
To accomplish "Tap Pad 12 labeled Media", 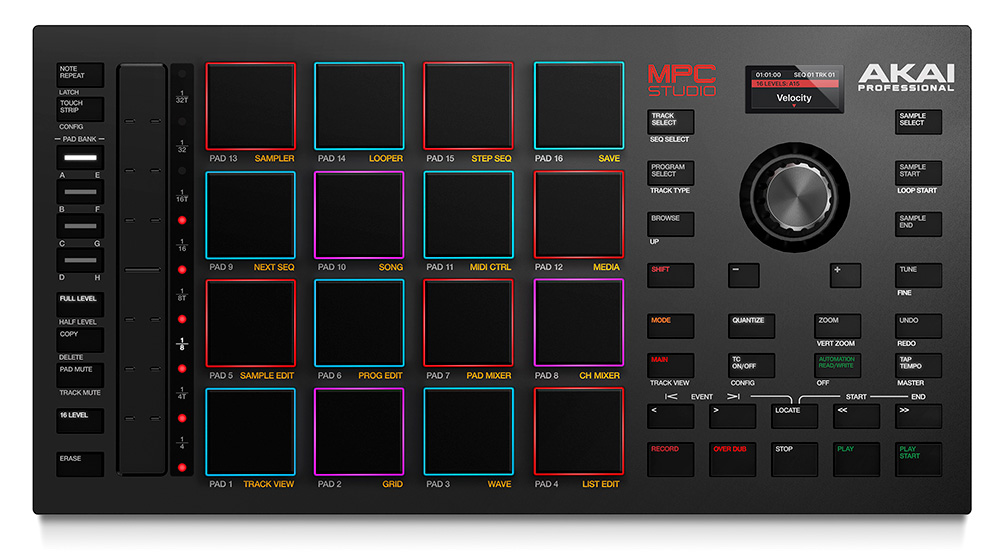I will pos(578,215).
